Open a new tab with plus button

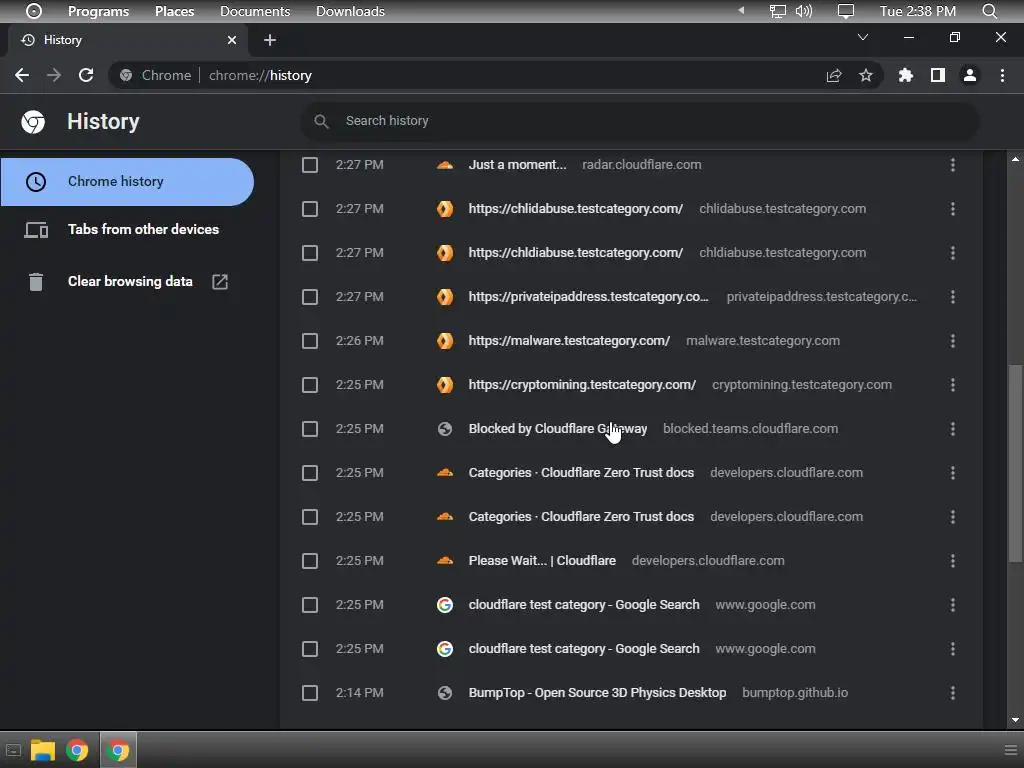(270, 40)
